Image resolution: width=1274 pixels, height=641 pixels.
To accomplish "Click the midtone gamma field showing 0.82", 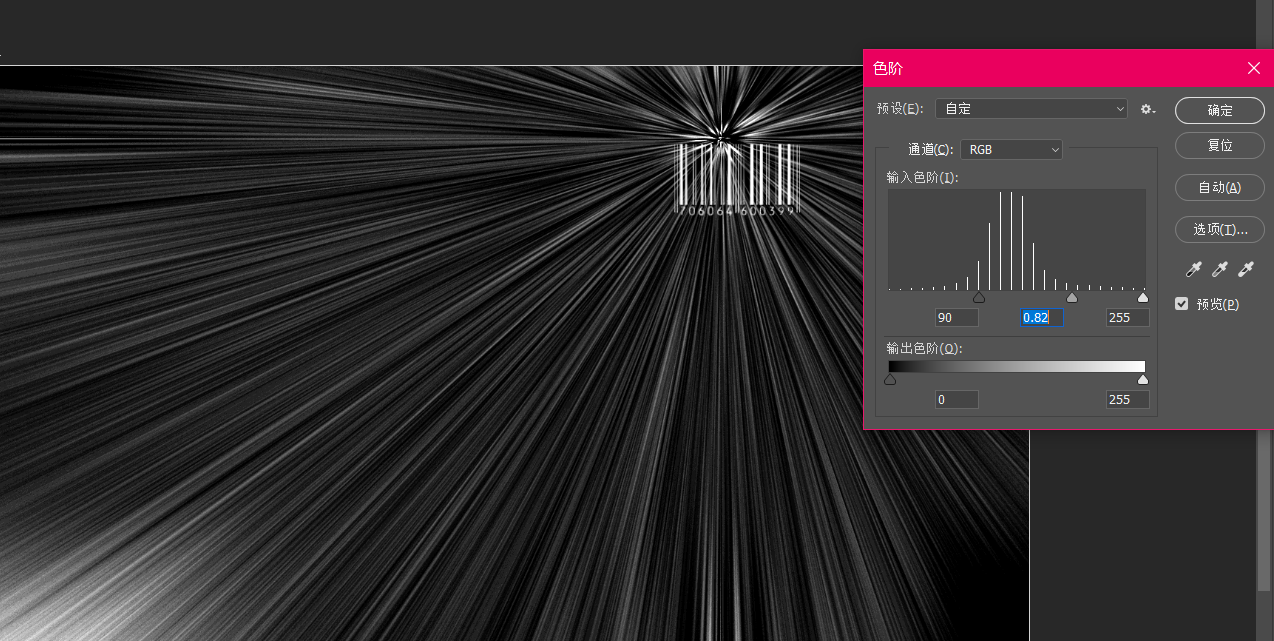I will [1041, 318].
